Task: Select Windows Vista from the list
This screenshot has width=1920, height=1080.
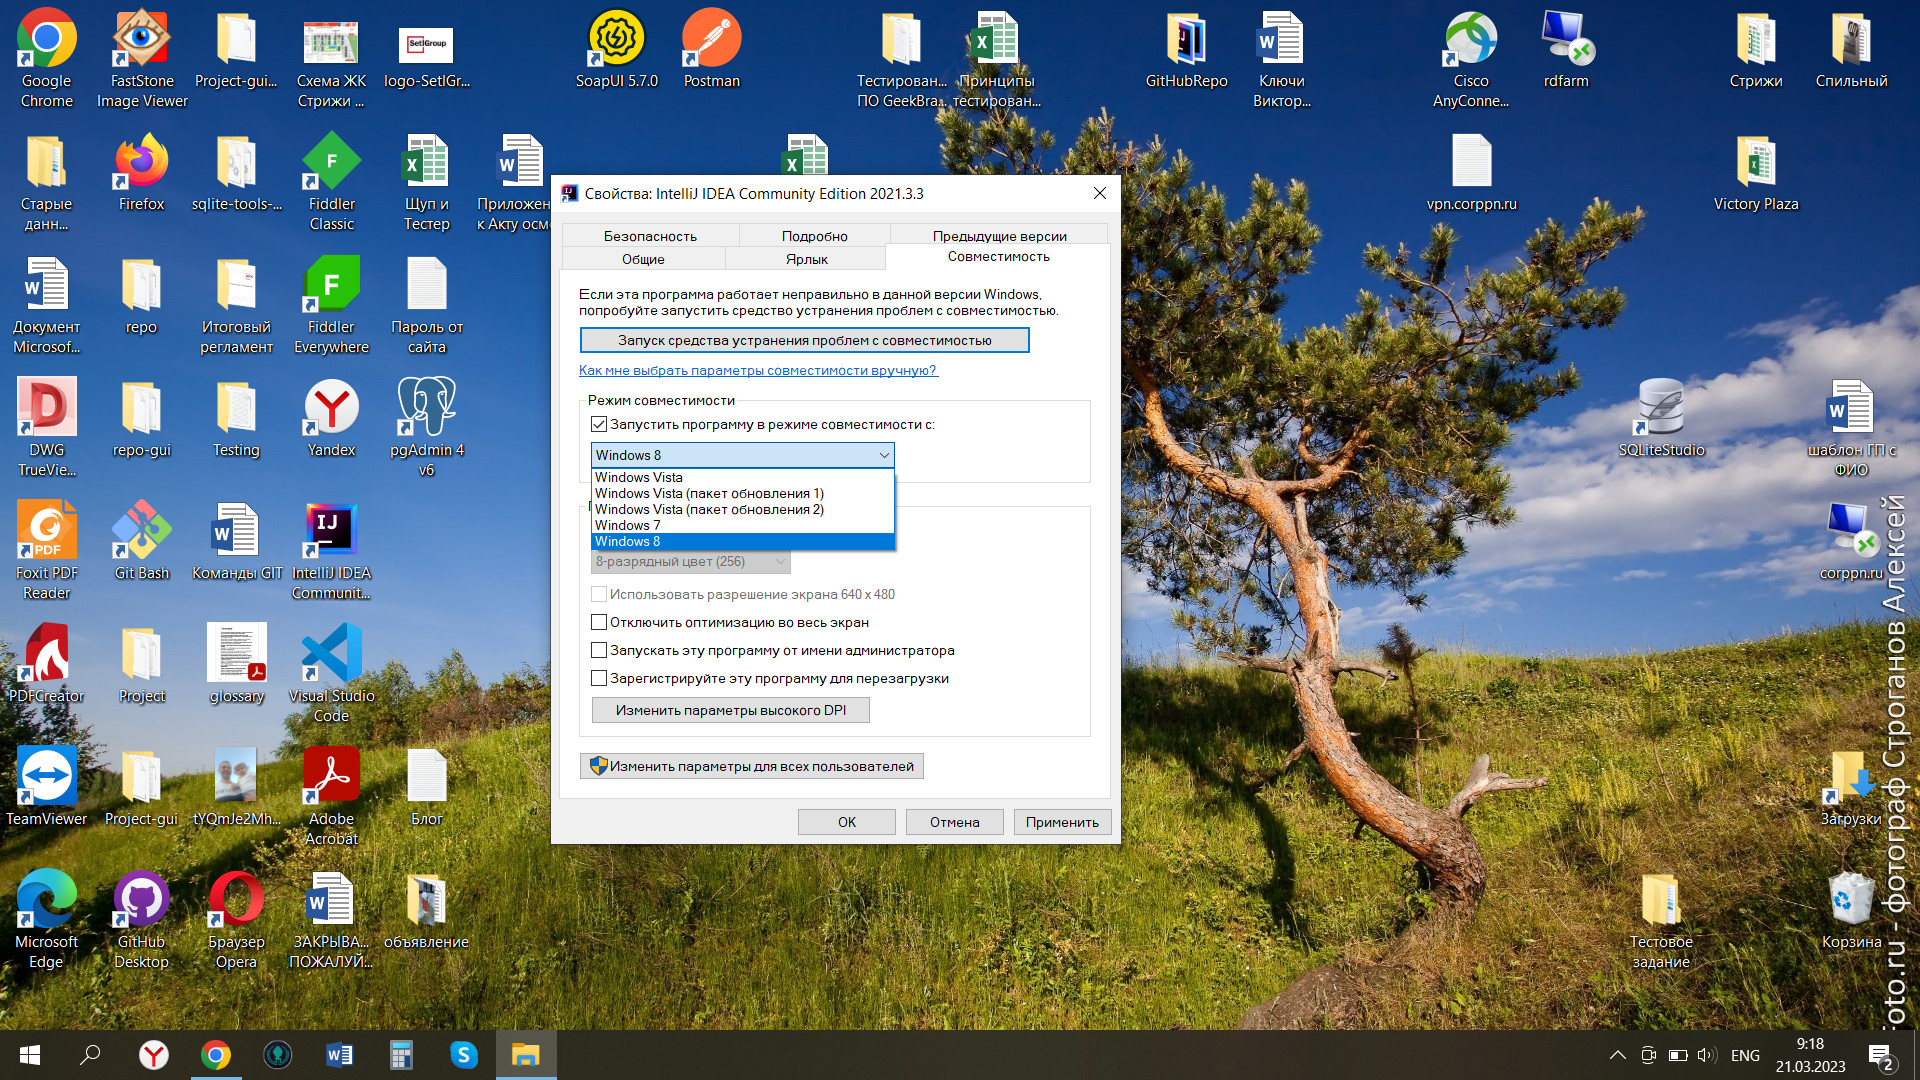Action: (742, 477)
